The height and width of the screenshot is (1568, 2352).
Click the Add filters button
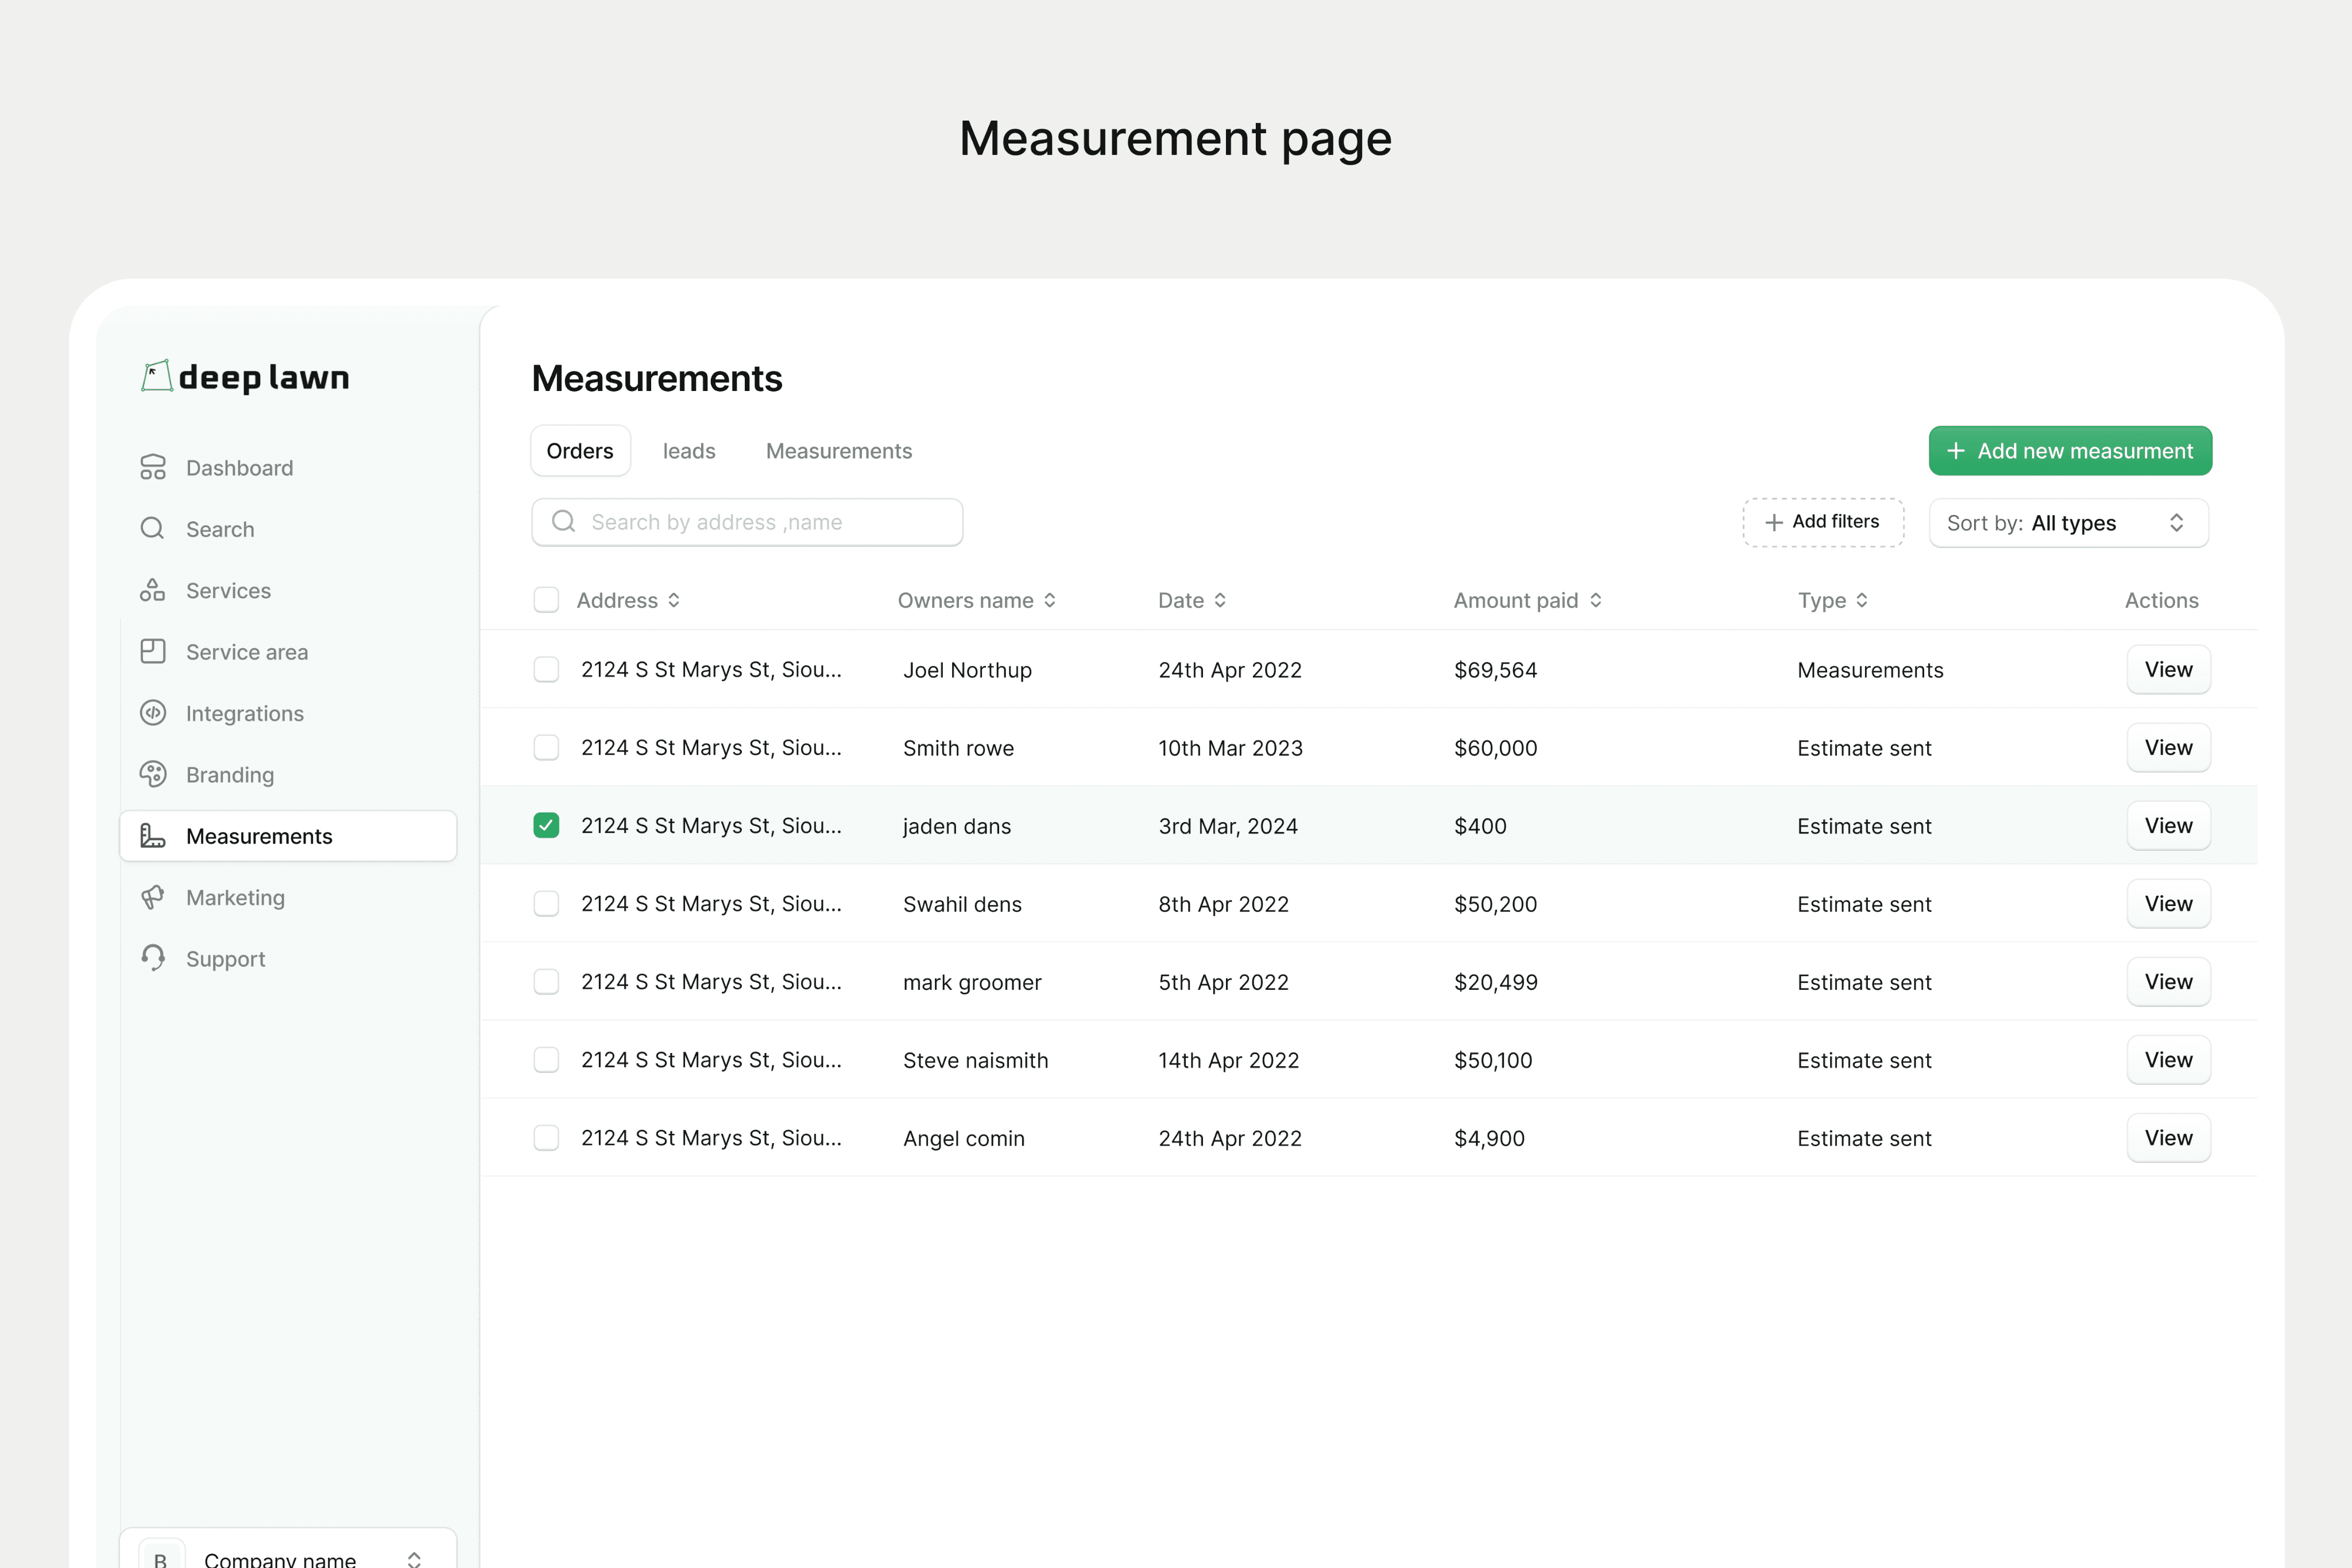[x=1822, y=522]
